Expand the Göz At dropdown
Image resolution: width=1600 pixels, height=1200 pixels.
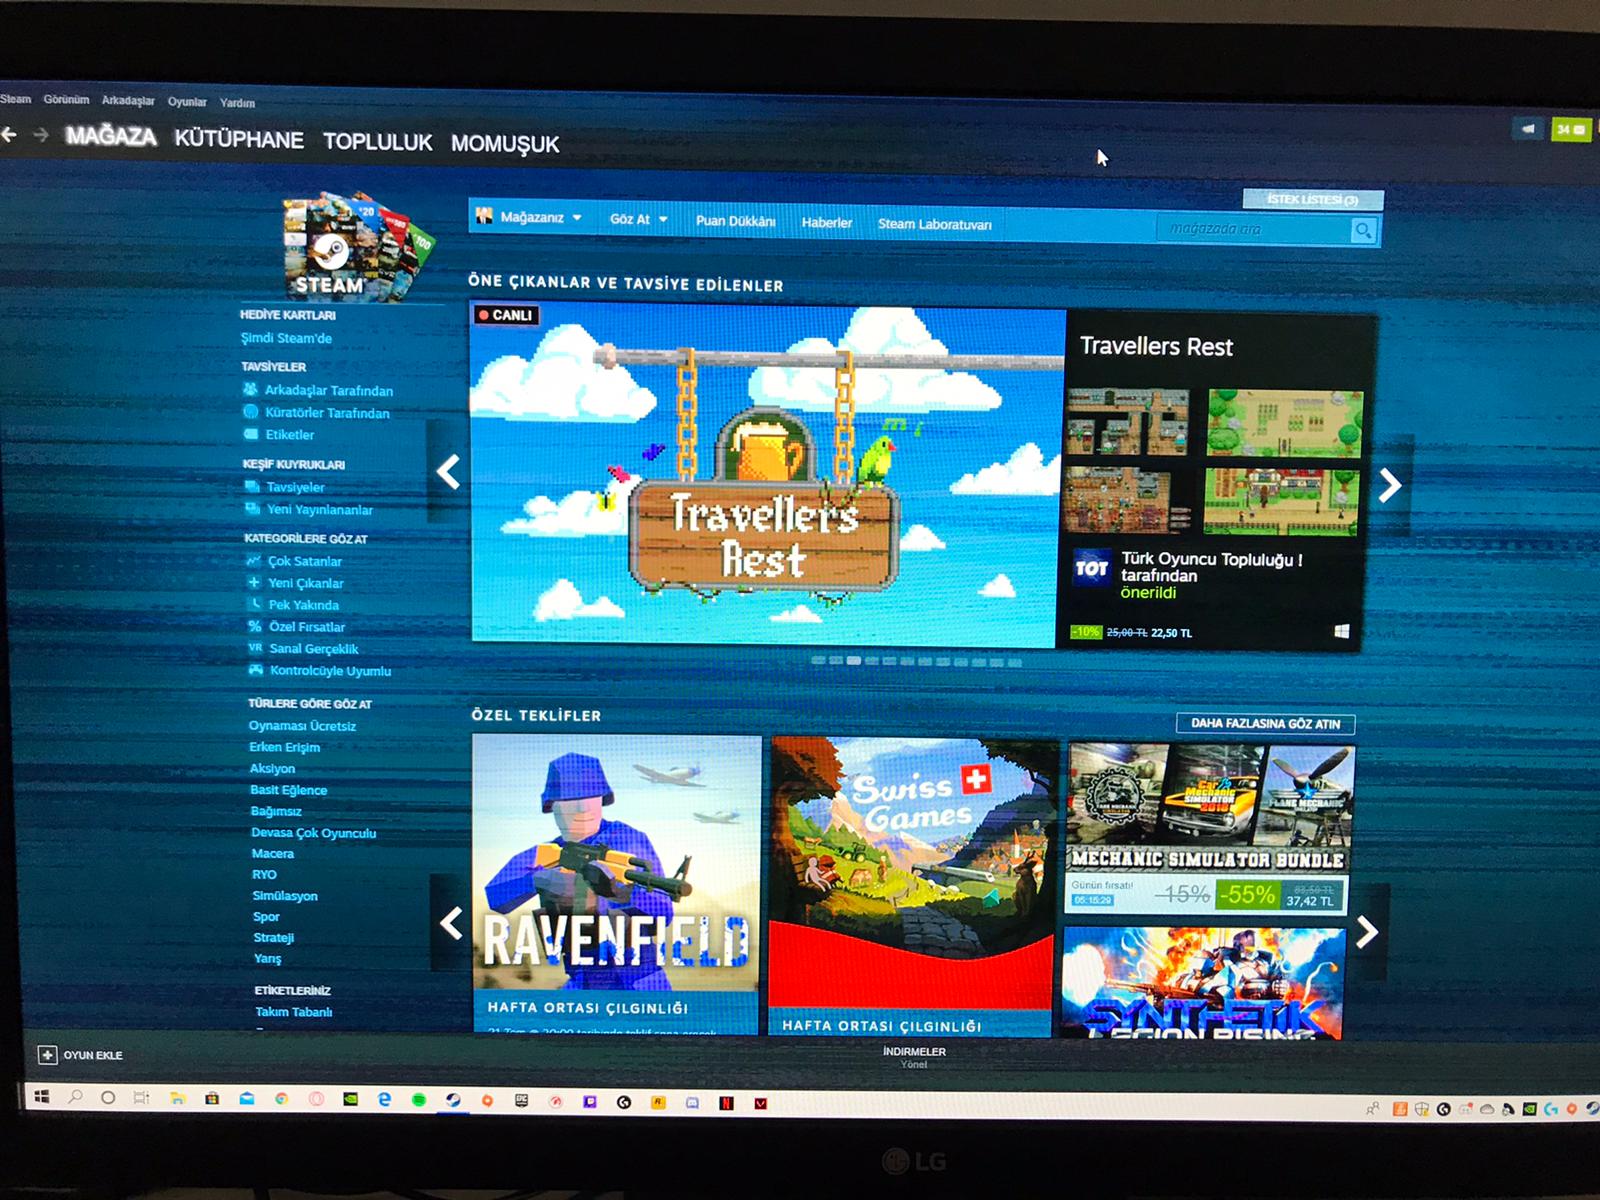pos(639,219)
